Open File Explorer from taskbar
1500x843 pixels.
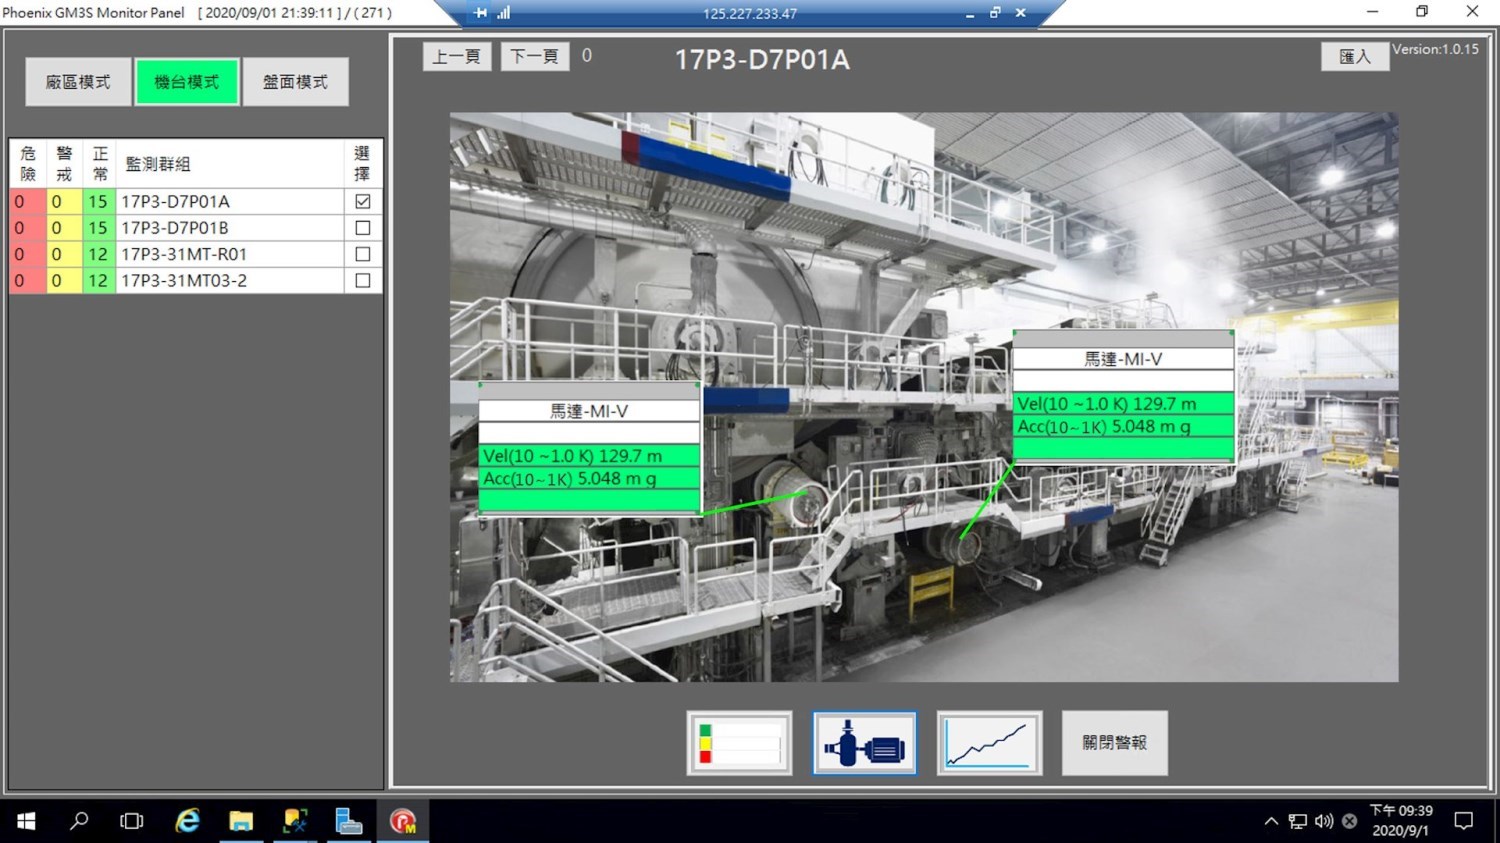[241, 821]
